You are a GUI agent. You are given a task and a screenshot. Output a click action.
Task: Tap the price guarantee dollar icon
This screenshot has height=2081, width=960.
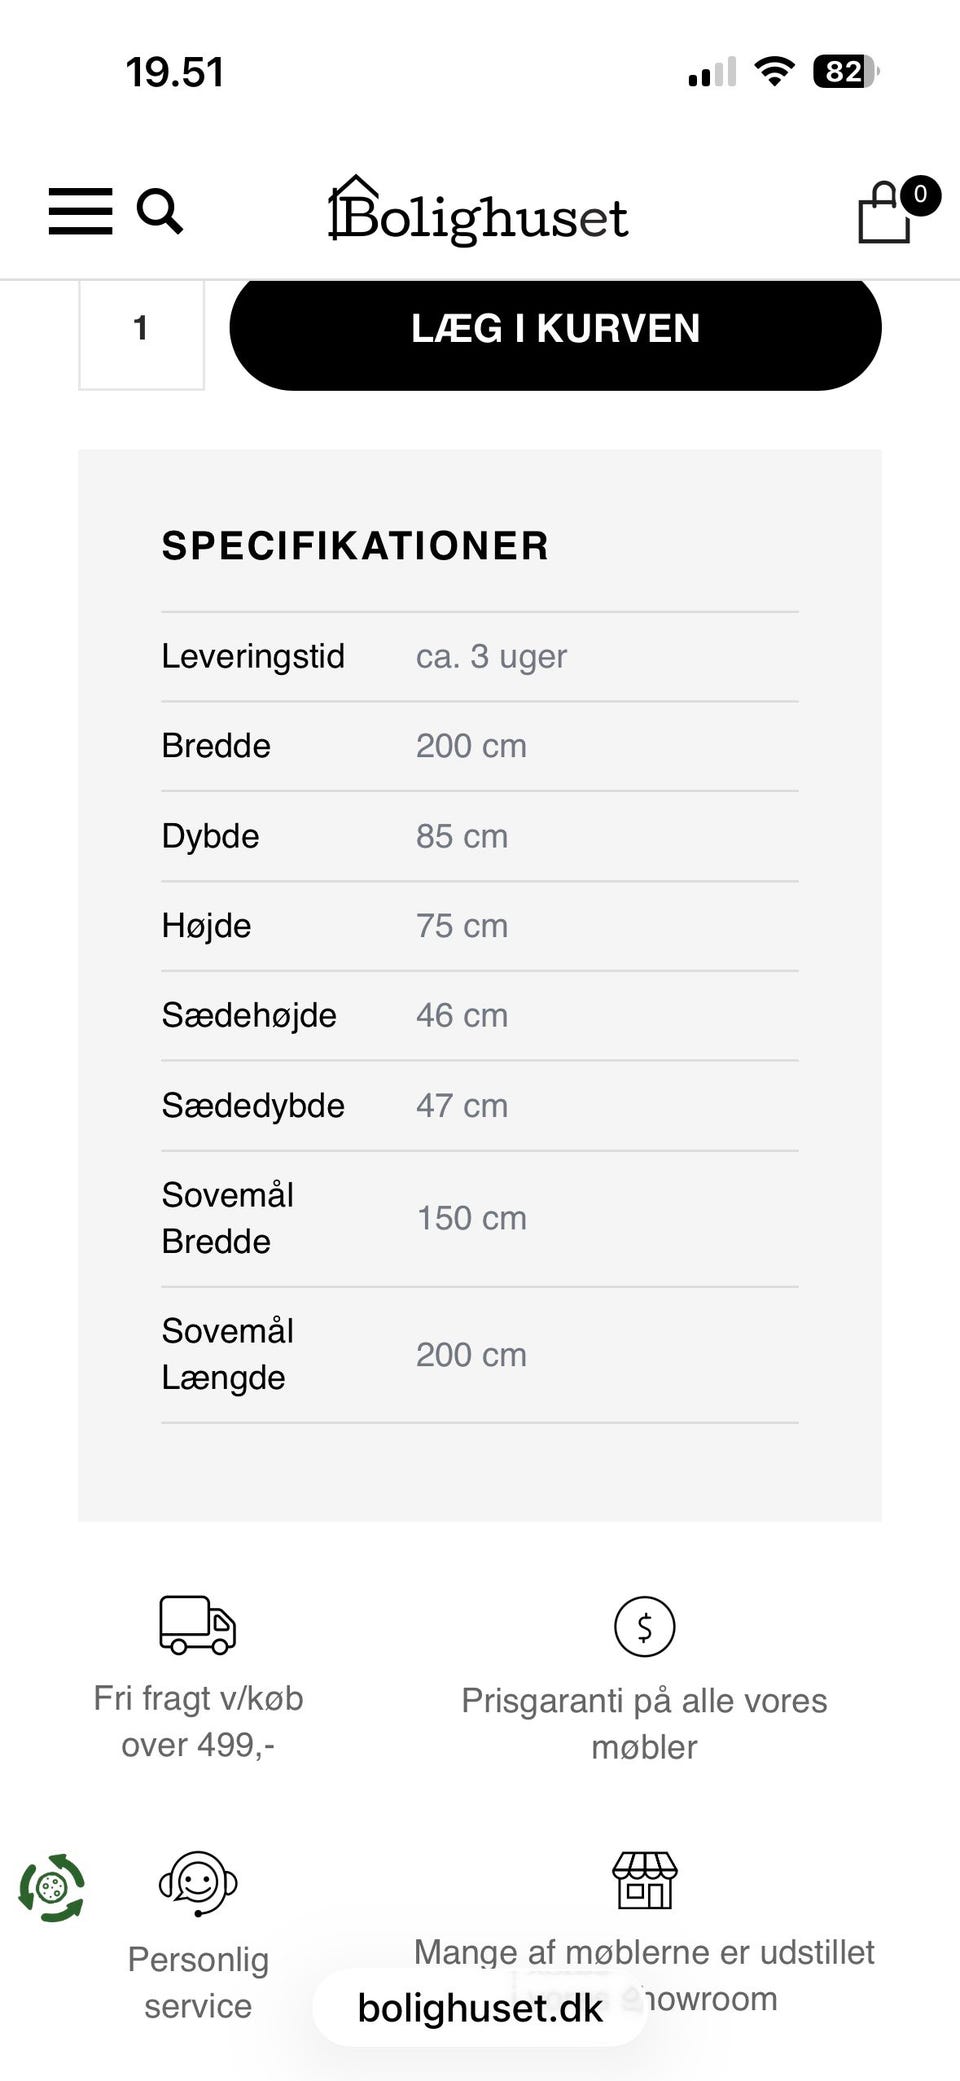click(x=644, y=1626)
